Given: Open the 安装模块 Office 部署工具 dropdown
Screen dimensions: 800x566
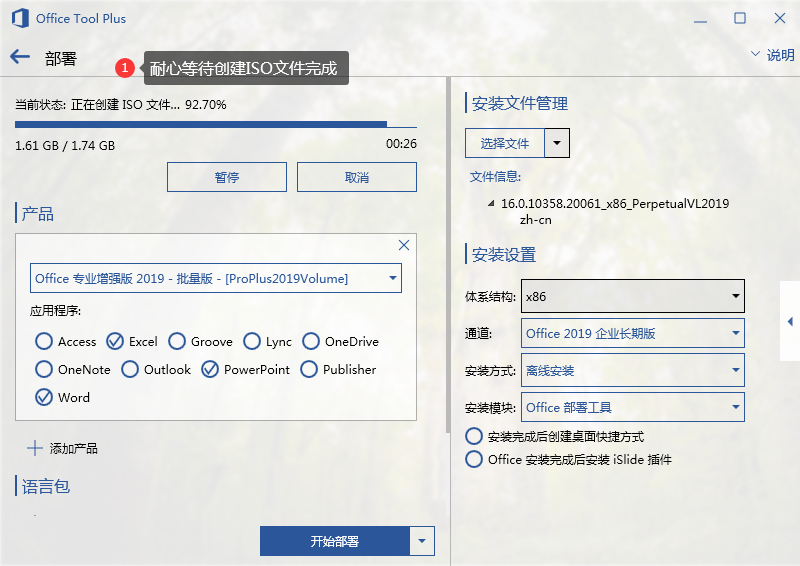Looking at the screenshot, I should [633, 407].
